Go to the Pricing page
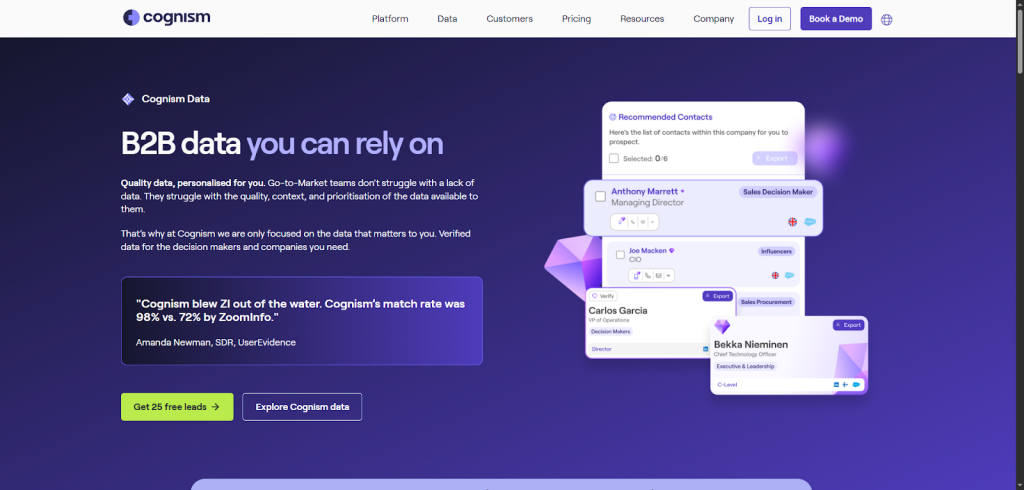This screenshot has width=1024, height=490. click(576, 19)
